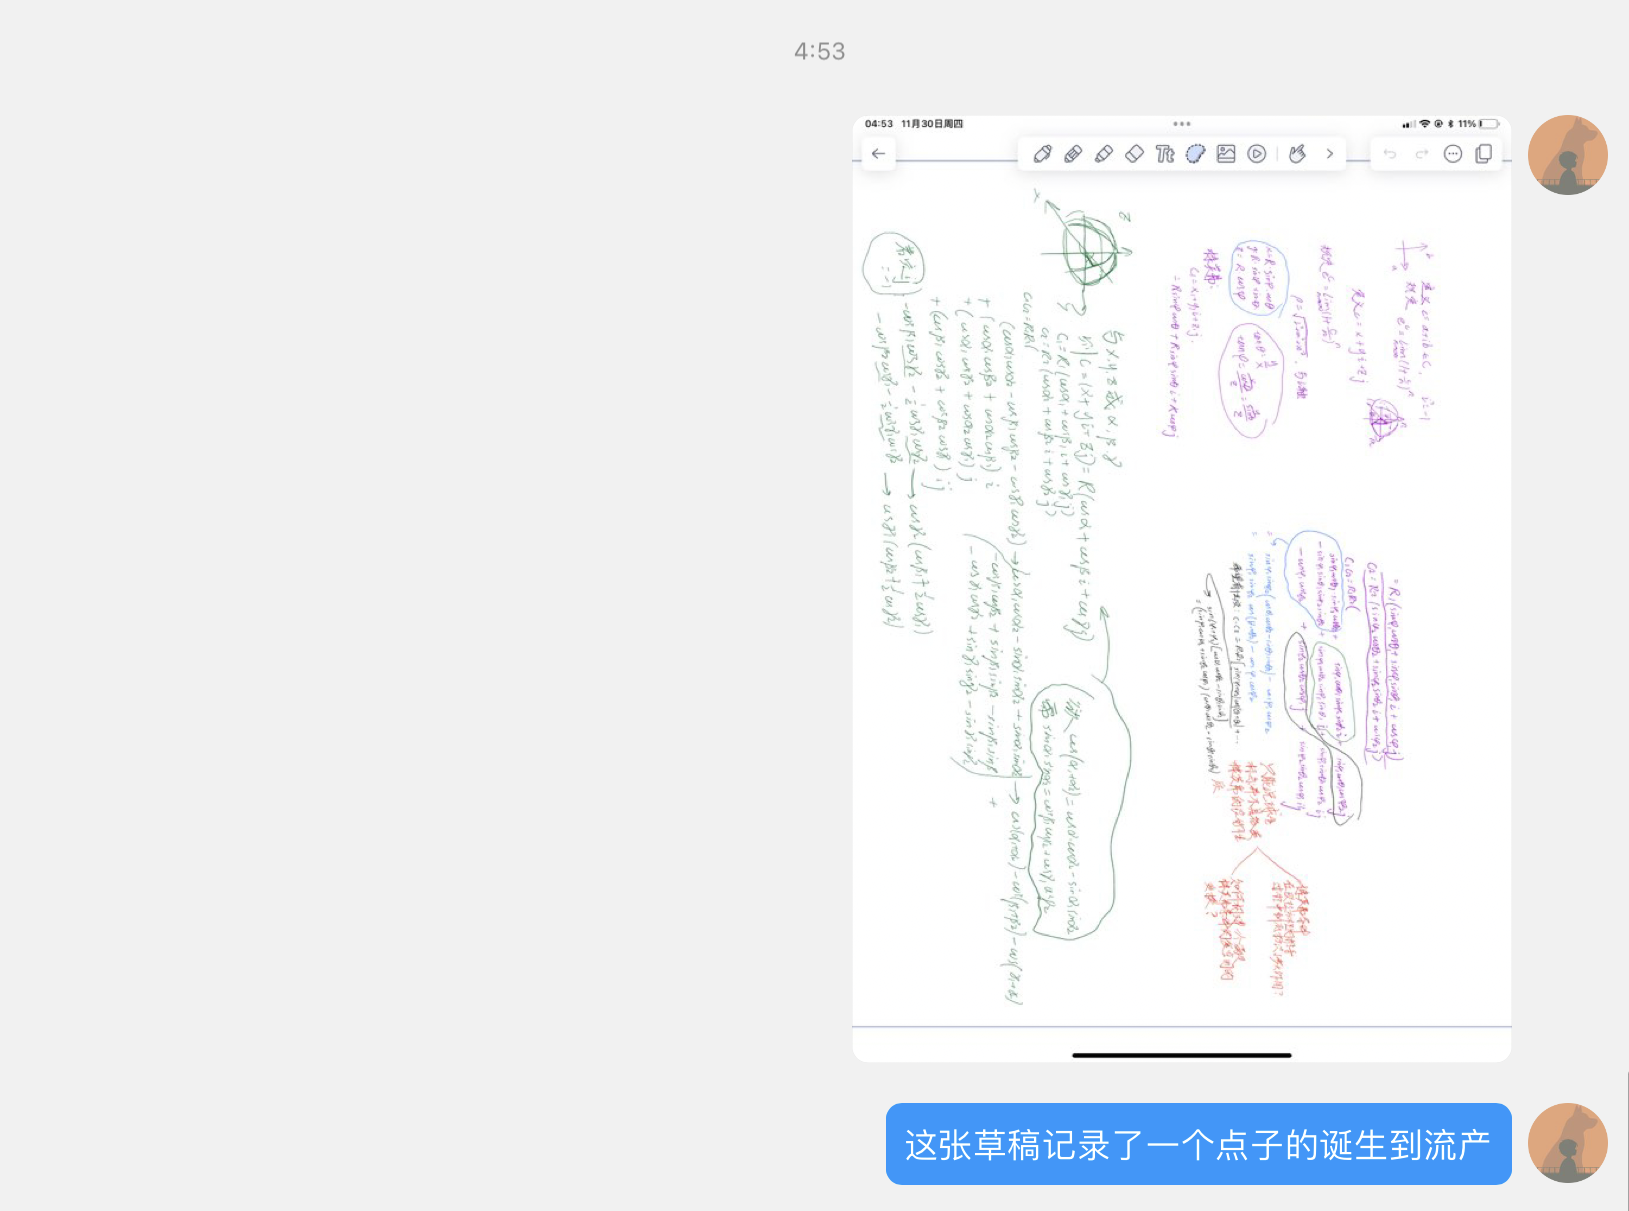Open the handwritten notes screenshot image
The height and width of the screenshot is (1211, 1629).
click(x=1181, y=600)
